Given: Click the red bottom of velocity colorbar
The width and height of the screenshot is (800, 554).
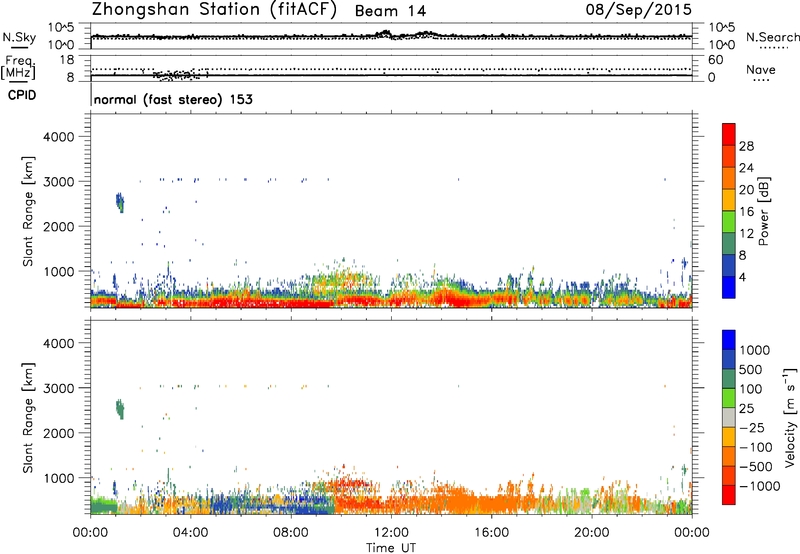Looking at the screenshot, I should 729,495.
